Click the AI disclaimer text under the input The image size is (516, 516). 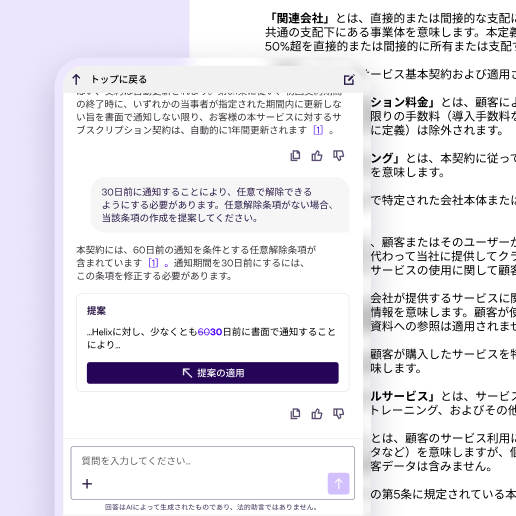coord(211,507)
